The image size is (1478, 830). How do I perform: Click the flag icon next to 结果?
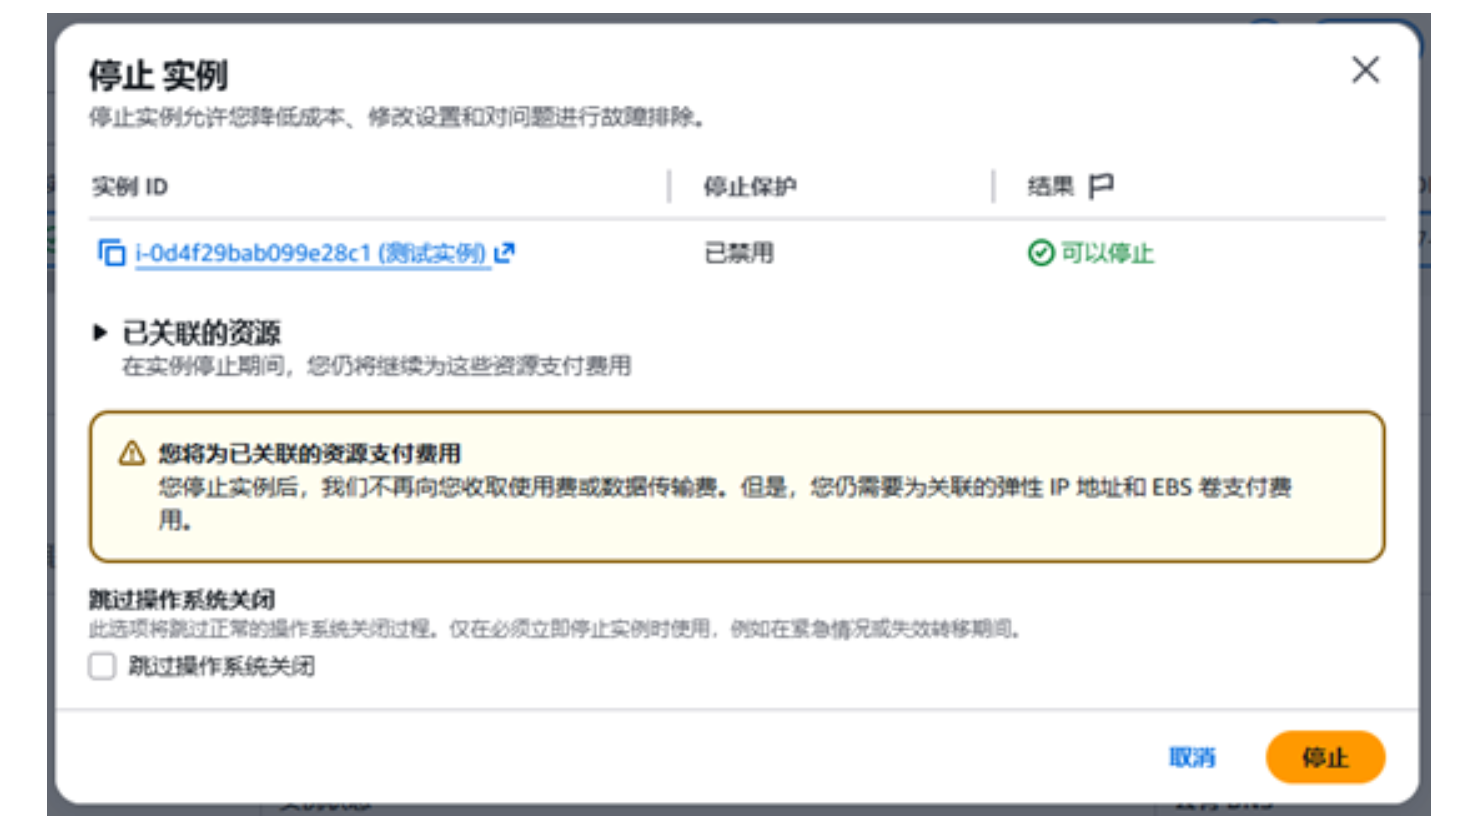1101,186
